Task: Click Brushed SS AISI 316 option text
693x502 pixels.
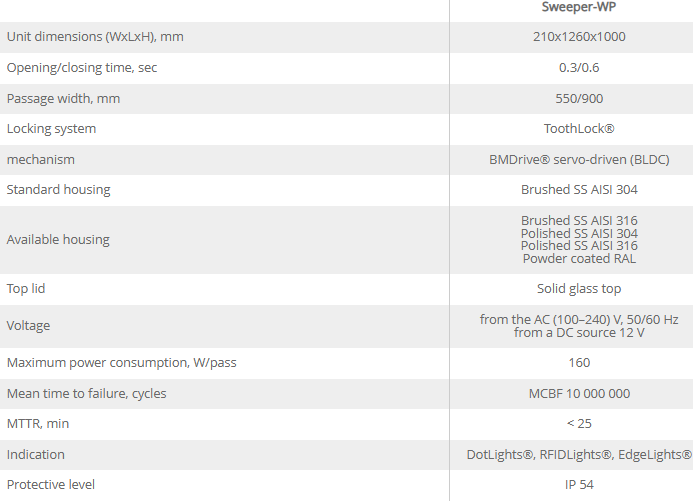Action: tap(579, 220)
